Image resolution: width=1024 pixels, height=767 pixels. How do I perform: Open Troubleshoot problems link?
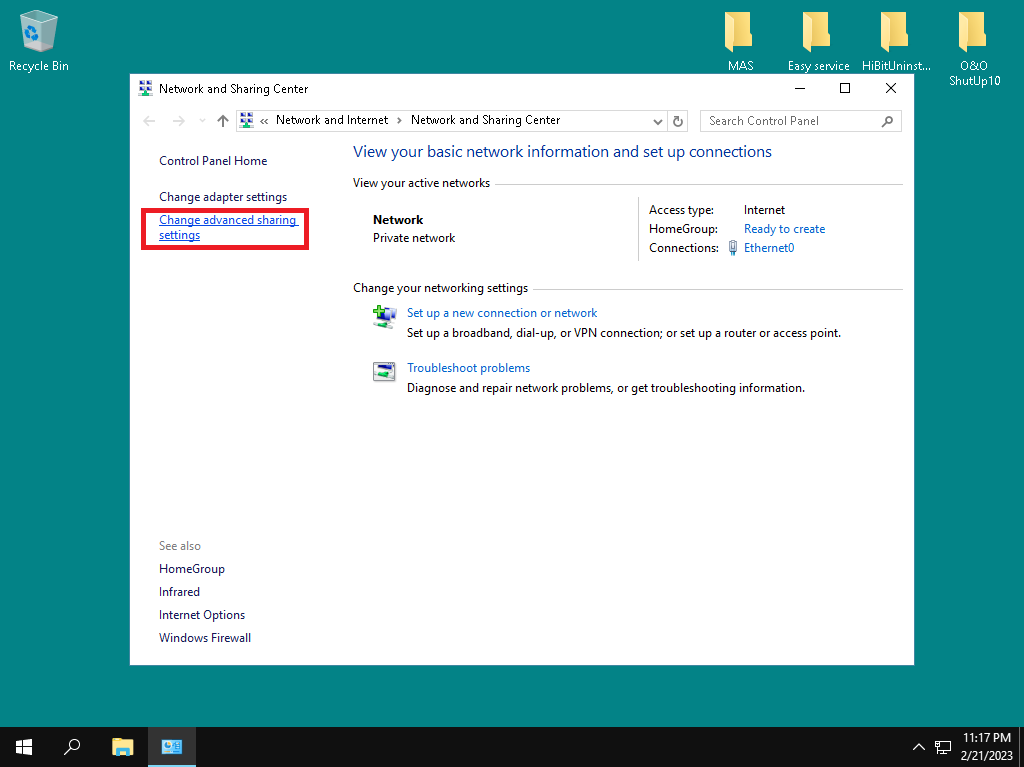[x=468, y=368]
